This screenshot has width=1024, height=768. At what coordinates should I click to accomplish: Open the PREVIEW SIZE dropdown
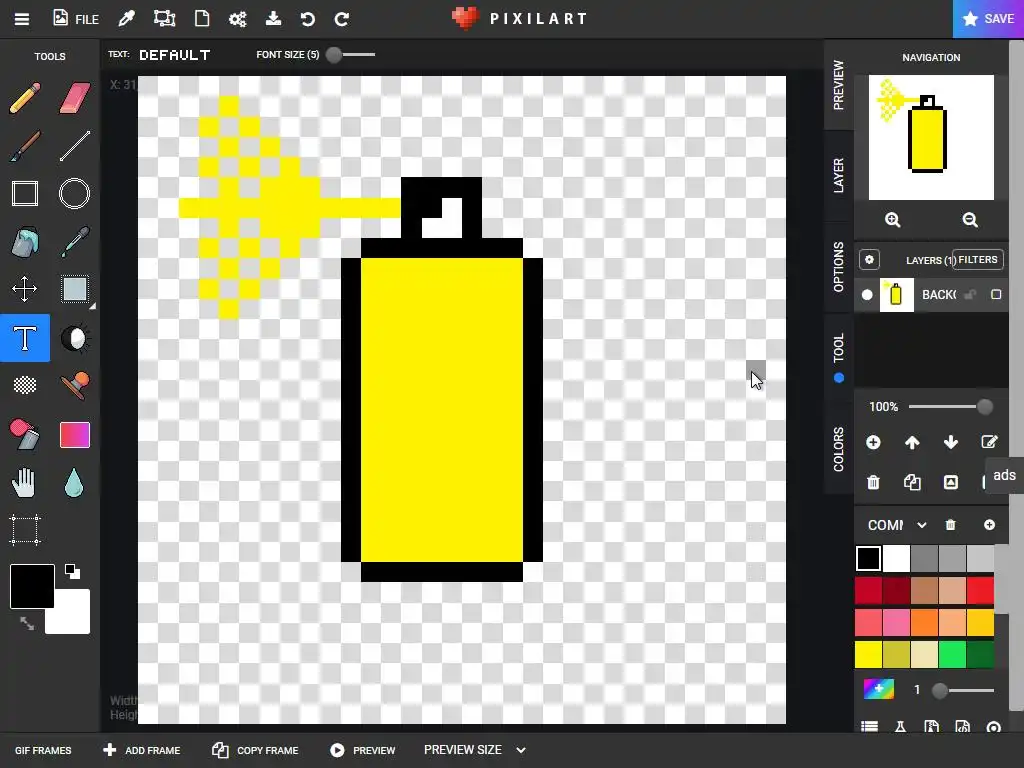click(475, 750)
